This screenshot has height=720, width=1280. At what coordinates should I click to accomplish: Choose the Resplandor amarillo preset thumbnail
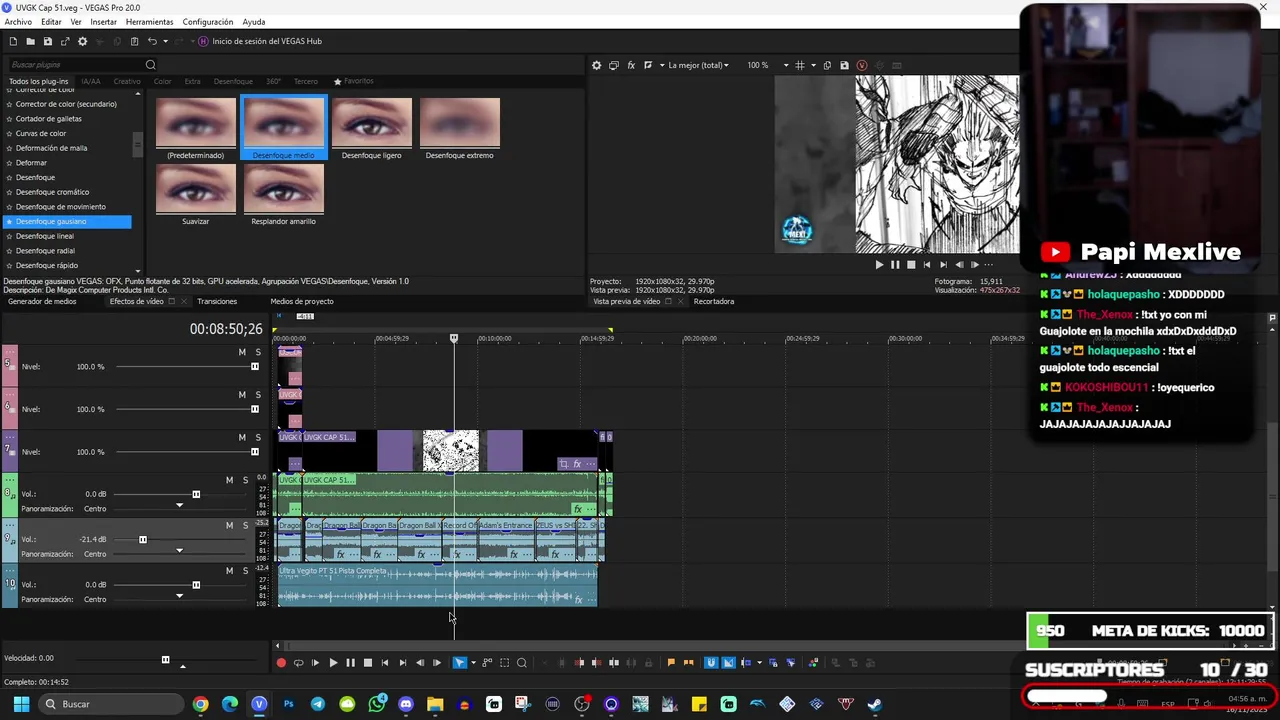(x=283, y=194)
